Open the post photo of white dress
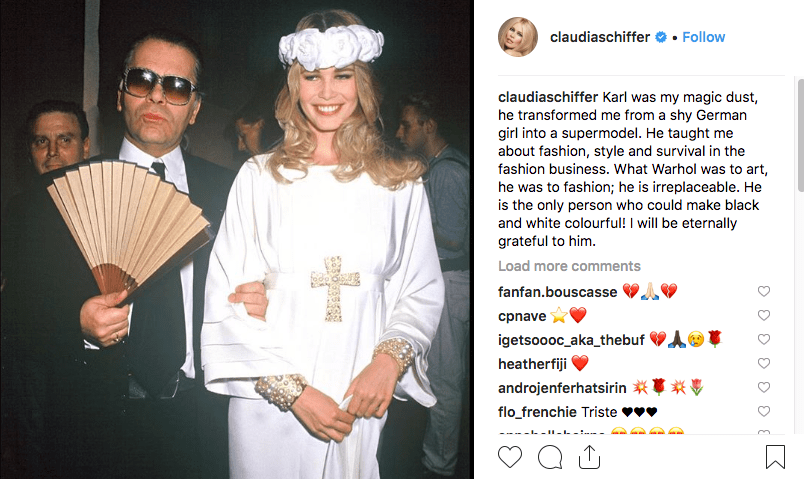 (237, 240)
